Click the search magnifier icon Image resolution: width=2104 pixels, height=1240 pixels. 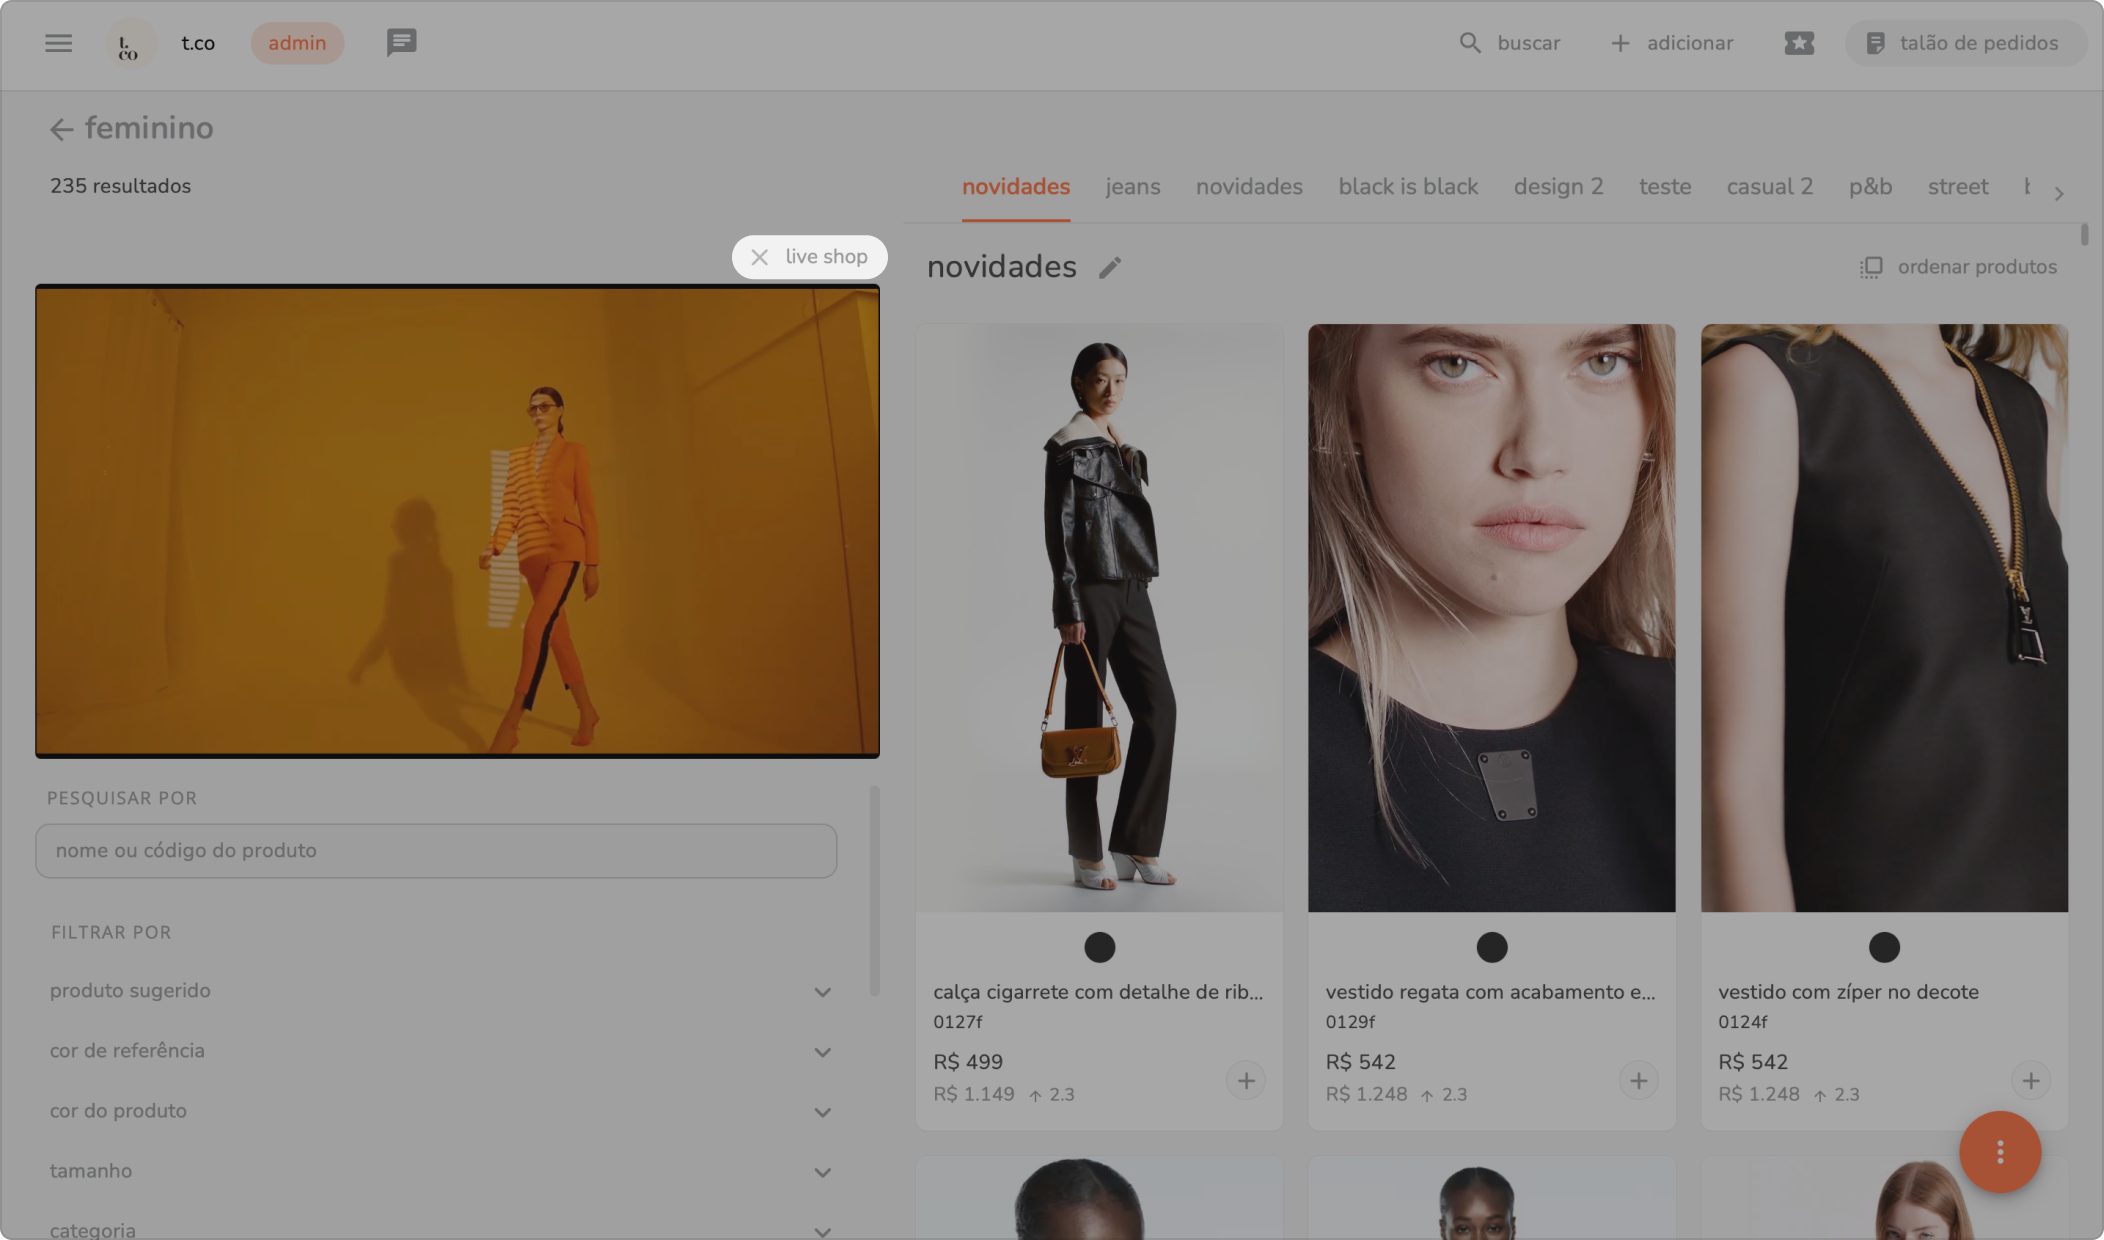(x=1469, y=43)
